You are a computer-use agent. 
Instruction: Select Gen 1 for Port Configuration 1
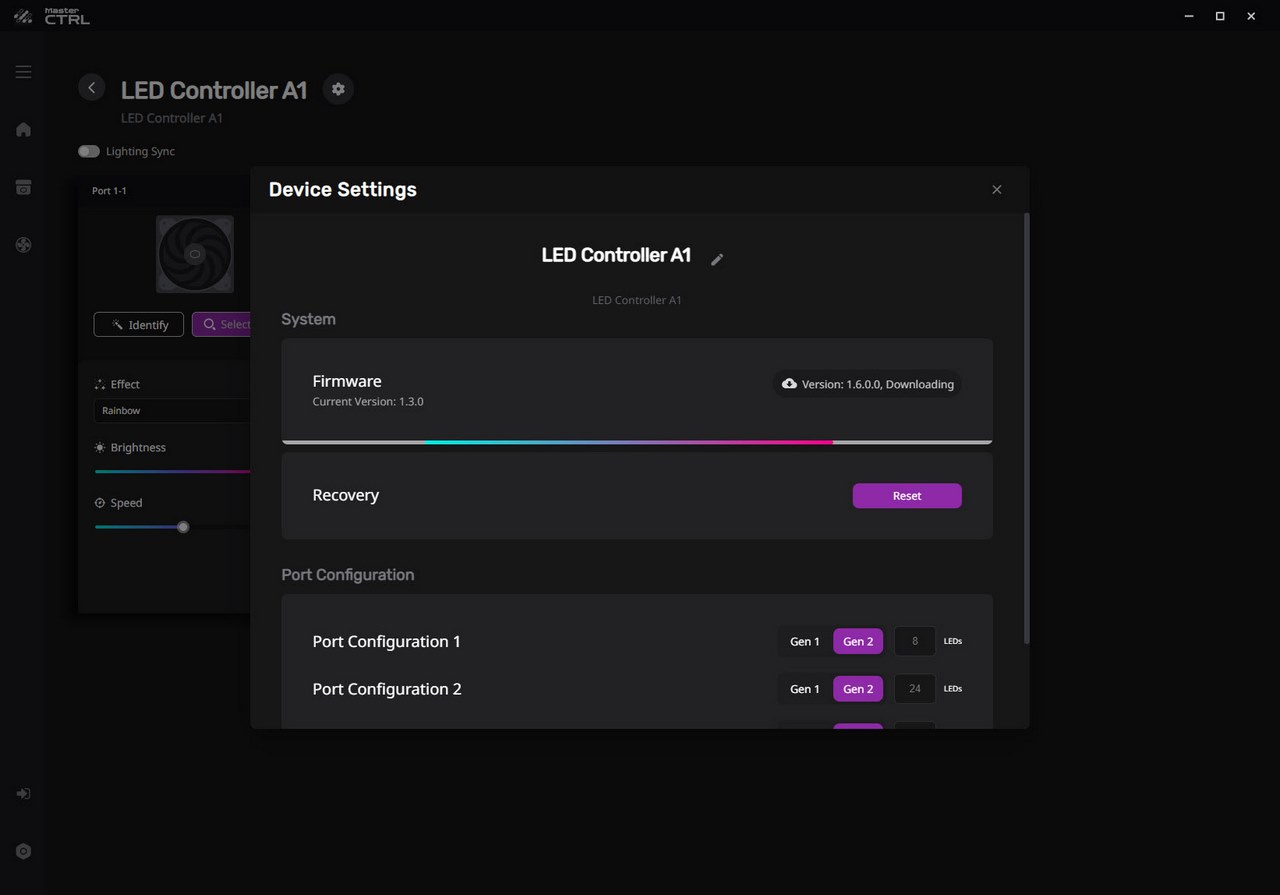tap(805, 641)
